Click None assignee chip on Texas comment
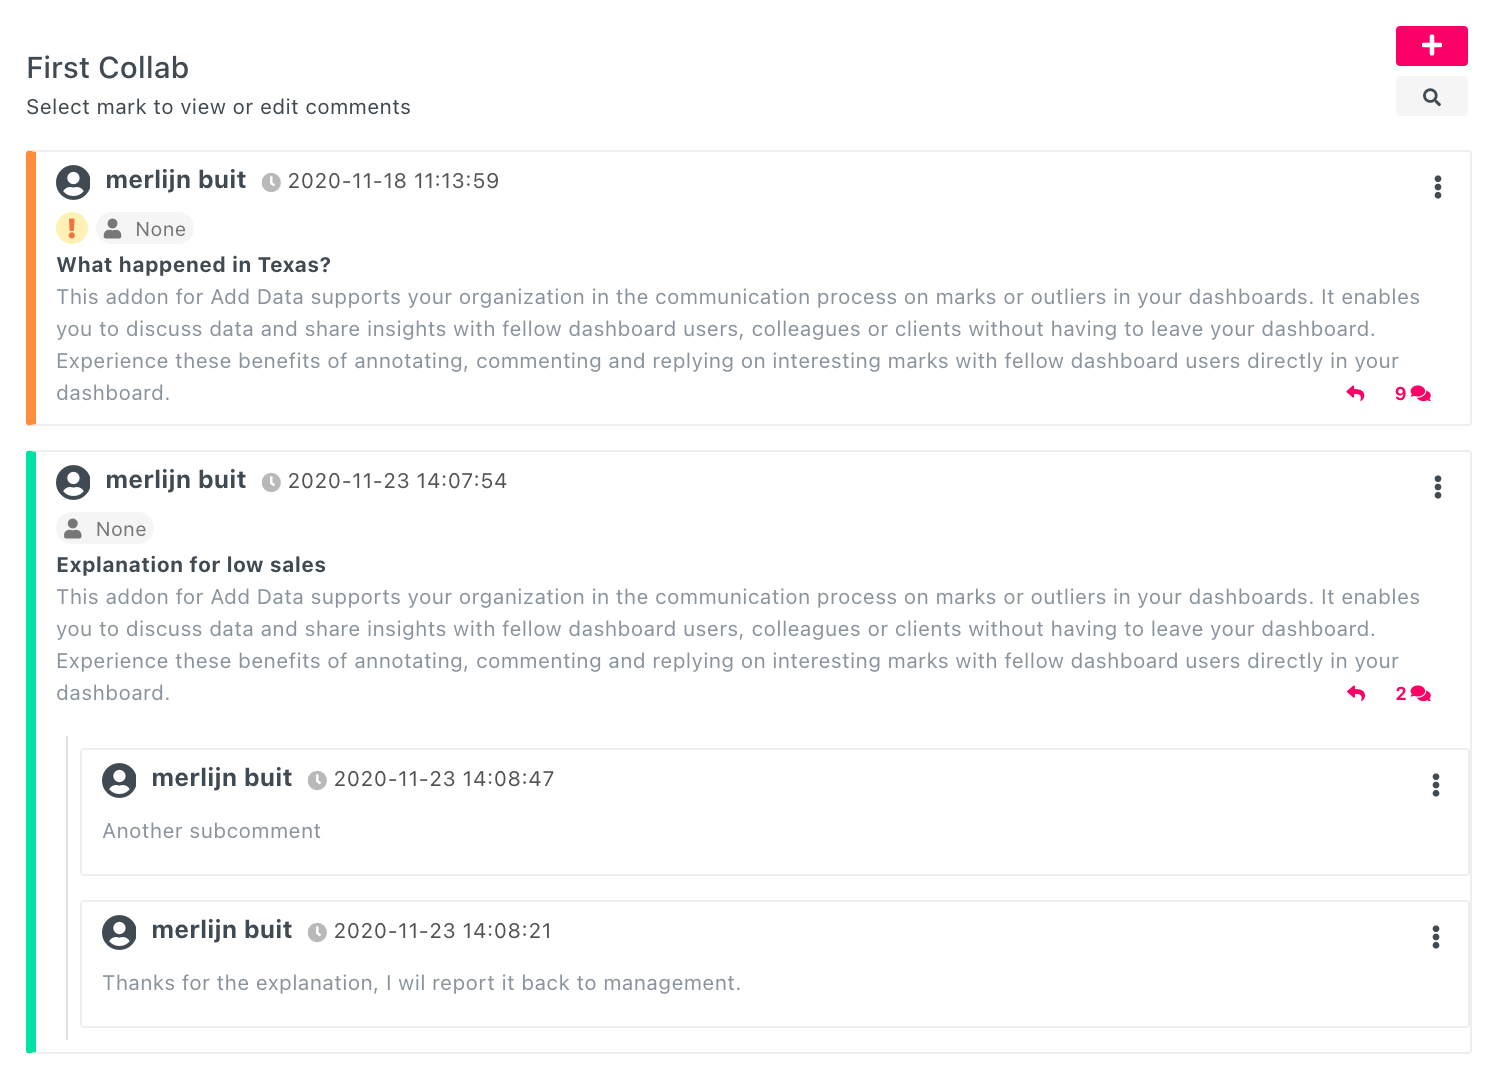The image size is (1498, 1088). [x=145, y=229]
